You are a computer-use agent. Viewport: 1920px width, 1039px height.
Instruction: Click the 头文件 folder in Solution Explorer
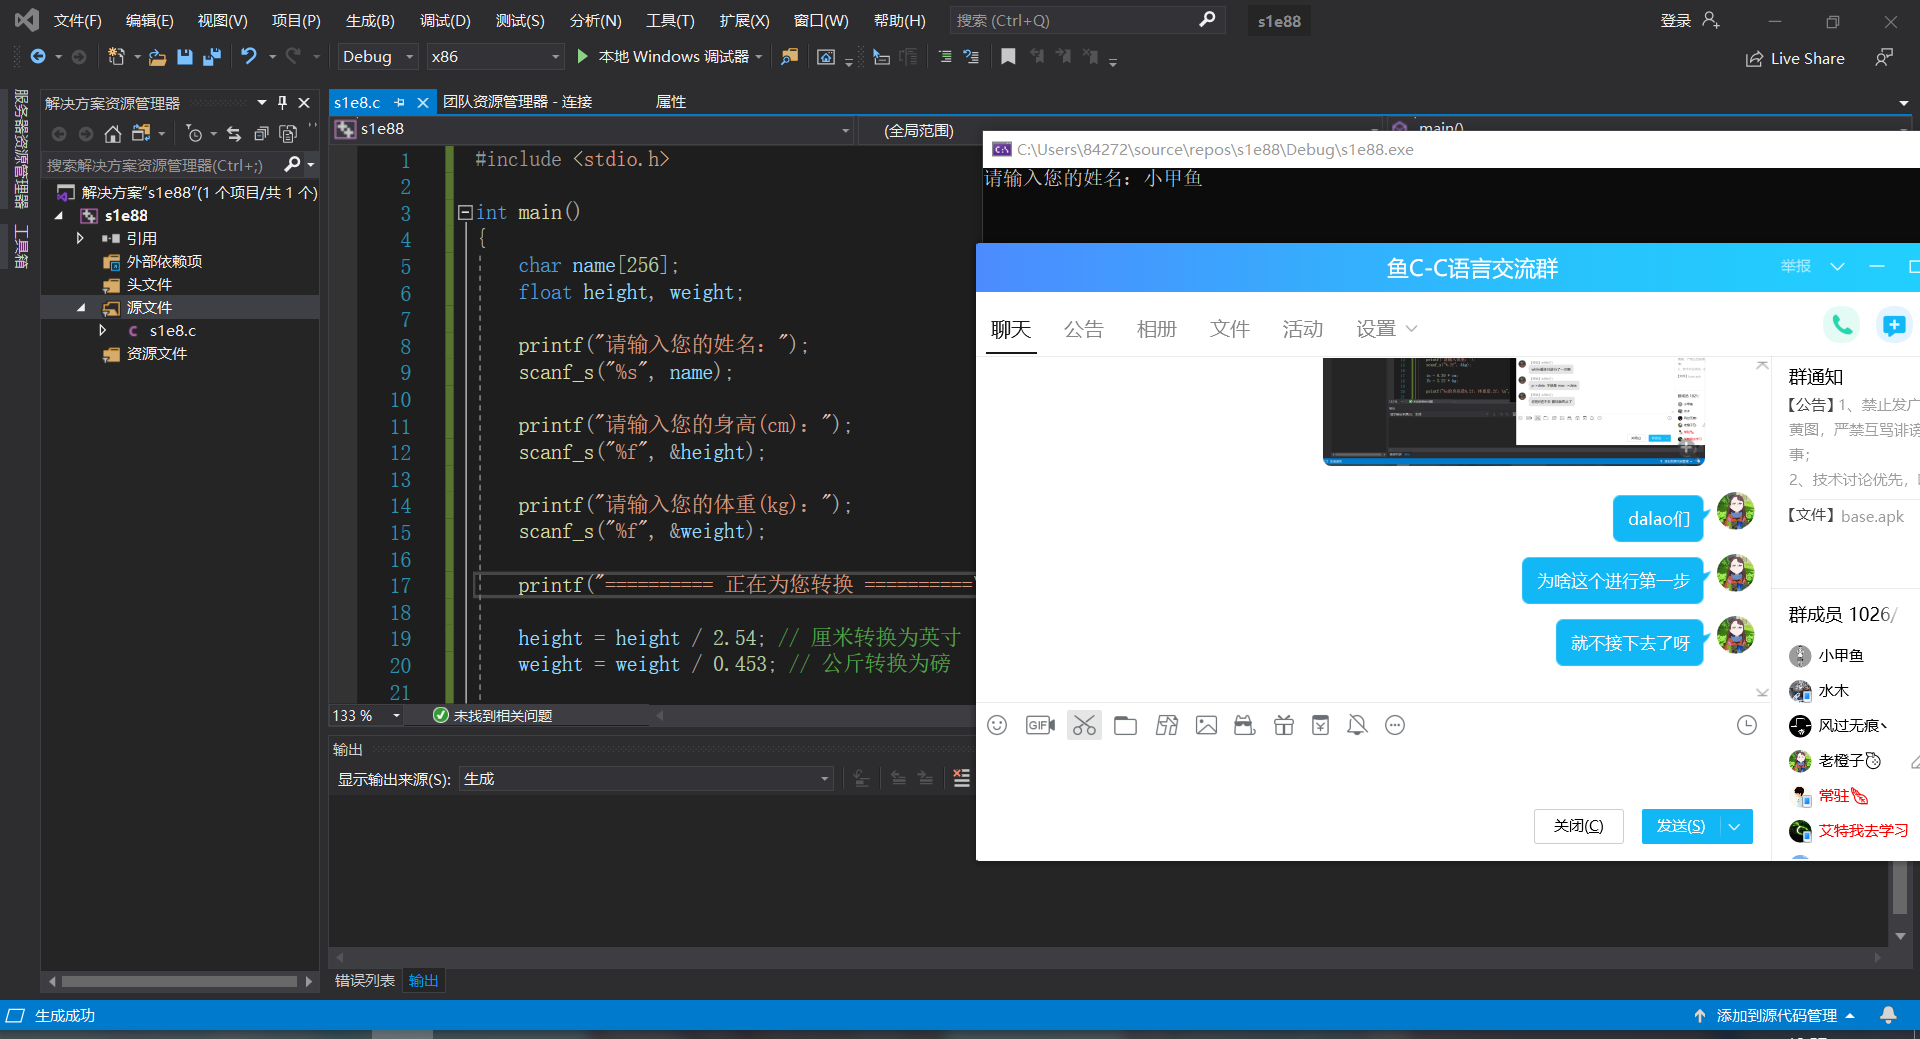tap(149, 284)
